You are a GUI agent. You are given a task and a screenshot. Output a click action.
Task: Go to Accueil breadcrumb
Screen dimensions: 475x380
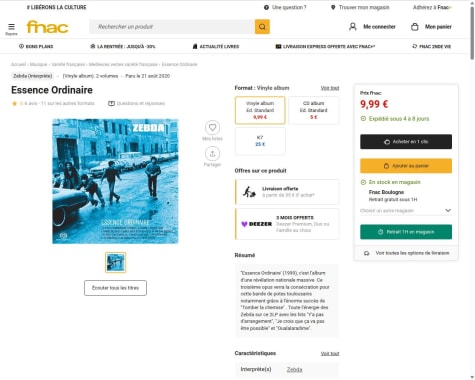click(x=18, y=64)
